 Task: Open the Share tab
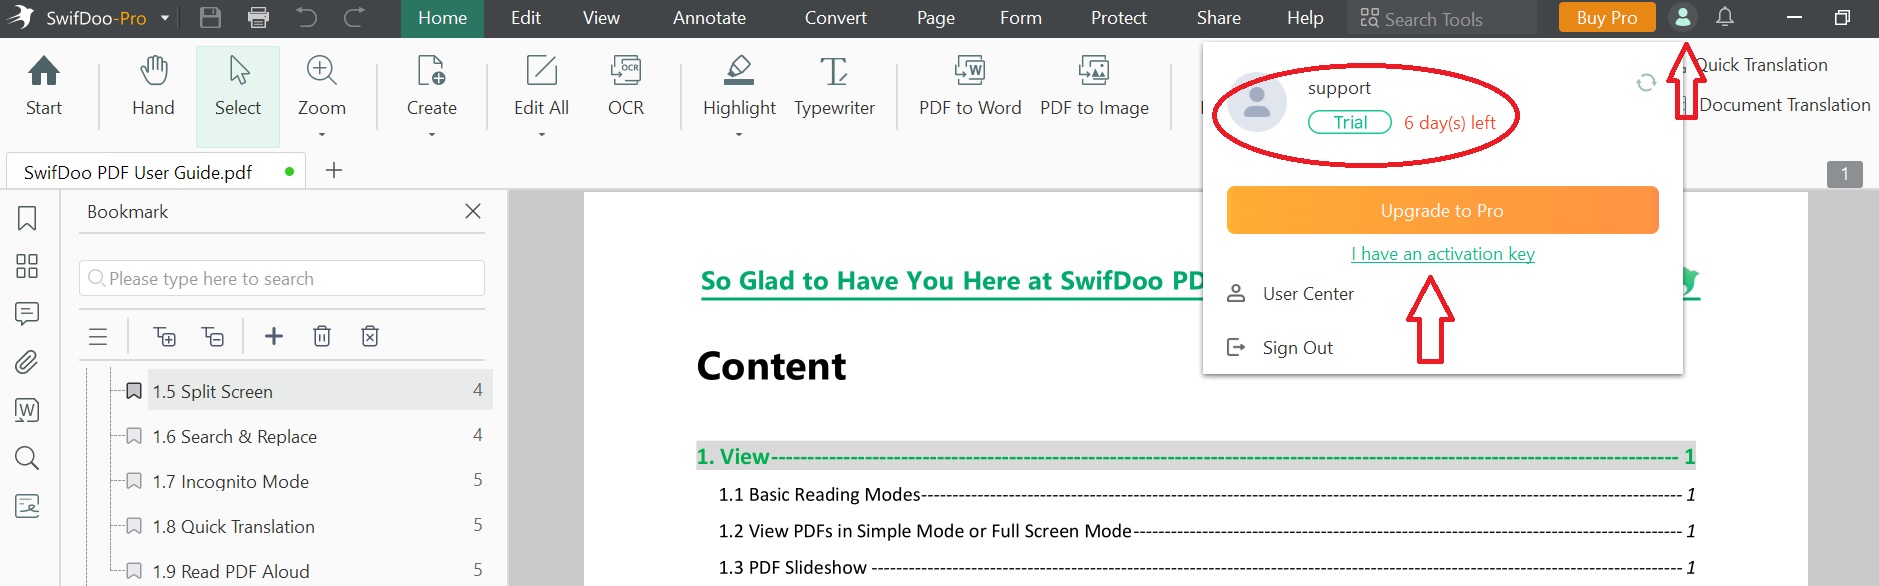1219,18
